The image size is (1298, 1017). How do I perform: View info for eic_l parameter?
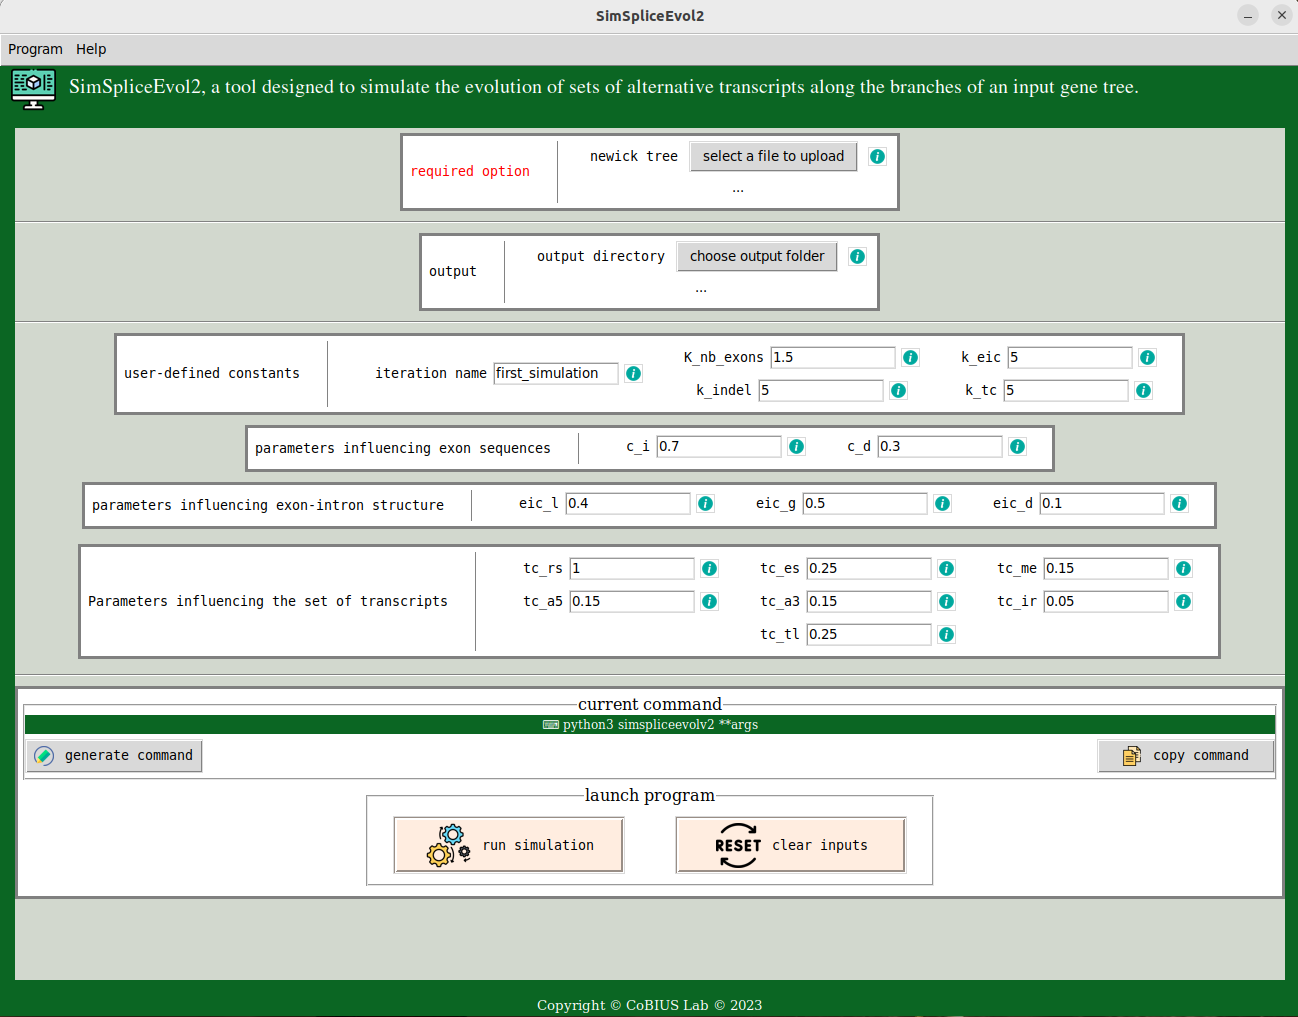point(705,504)
